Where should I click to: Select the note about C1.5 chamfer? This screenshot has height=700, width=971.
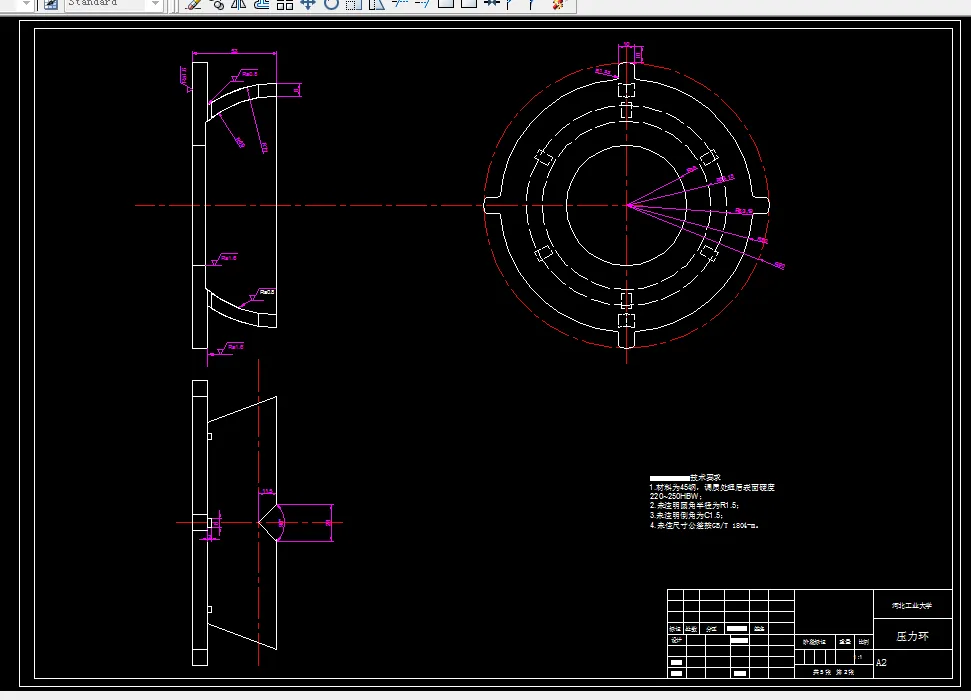click(x=686, y=515)
